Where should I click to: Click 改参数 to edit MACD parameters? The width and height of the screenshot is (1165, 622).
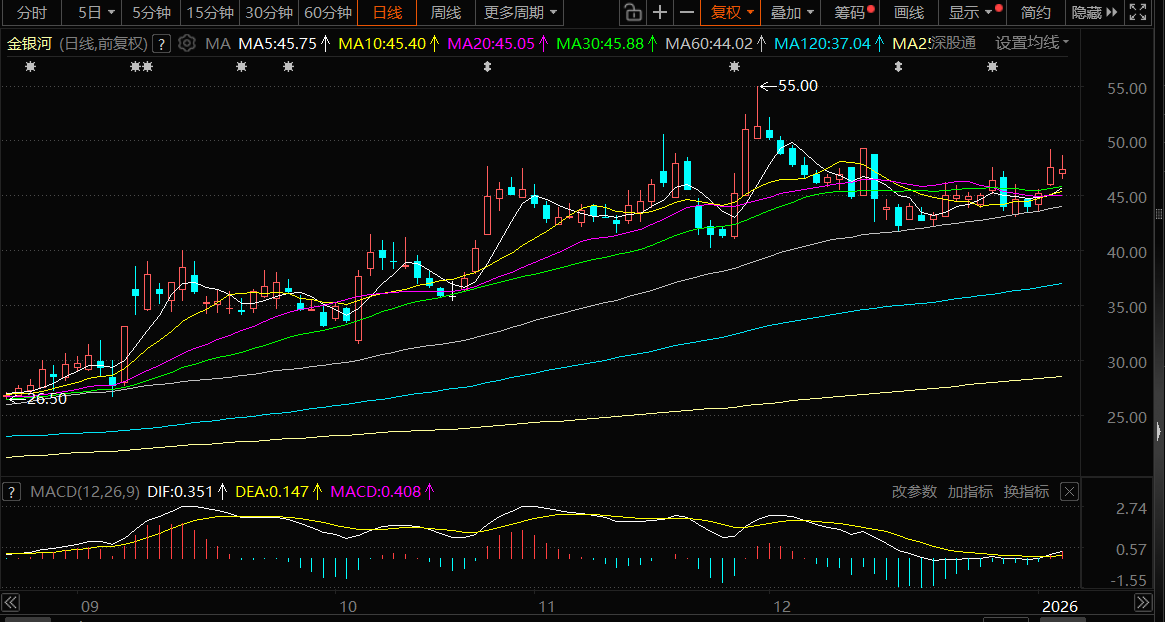point(915,491)
